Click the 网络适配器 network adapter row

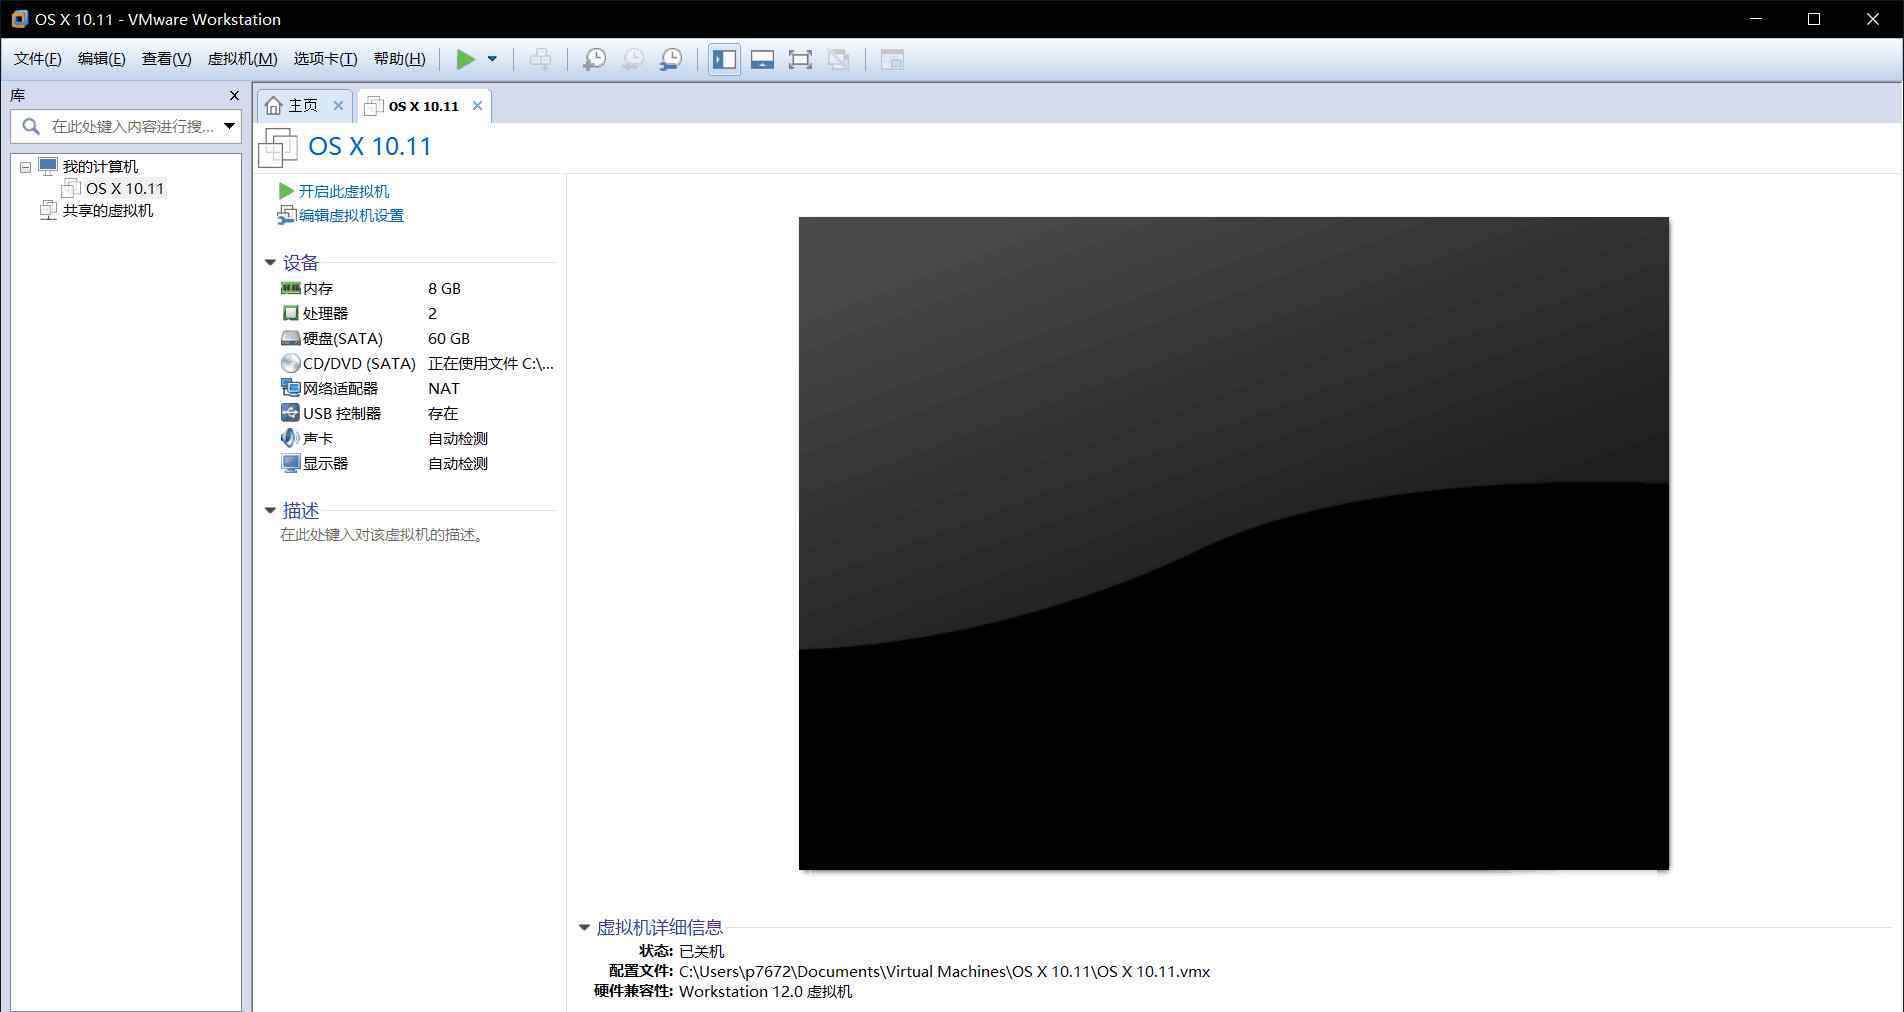point(417,388)
